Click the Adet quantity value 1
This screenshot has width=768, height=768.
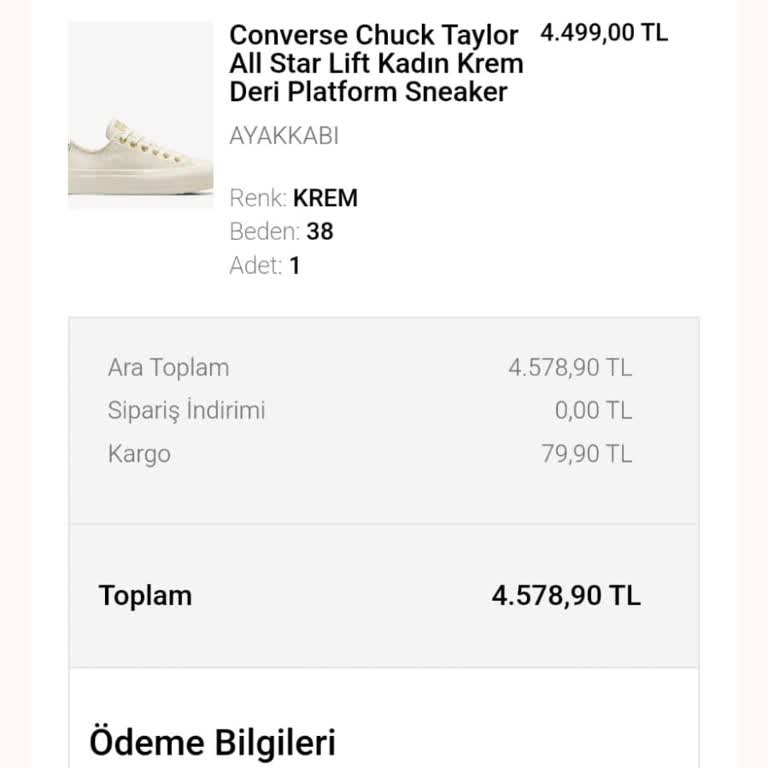tap(295, 266)
